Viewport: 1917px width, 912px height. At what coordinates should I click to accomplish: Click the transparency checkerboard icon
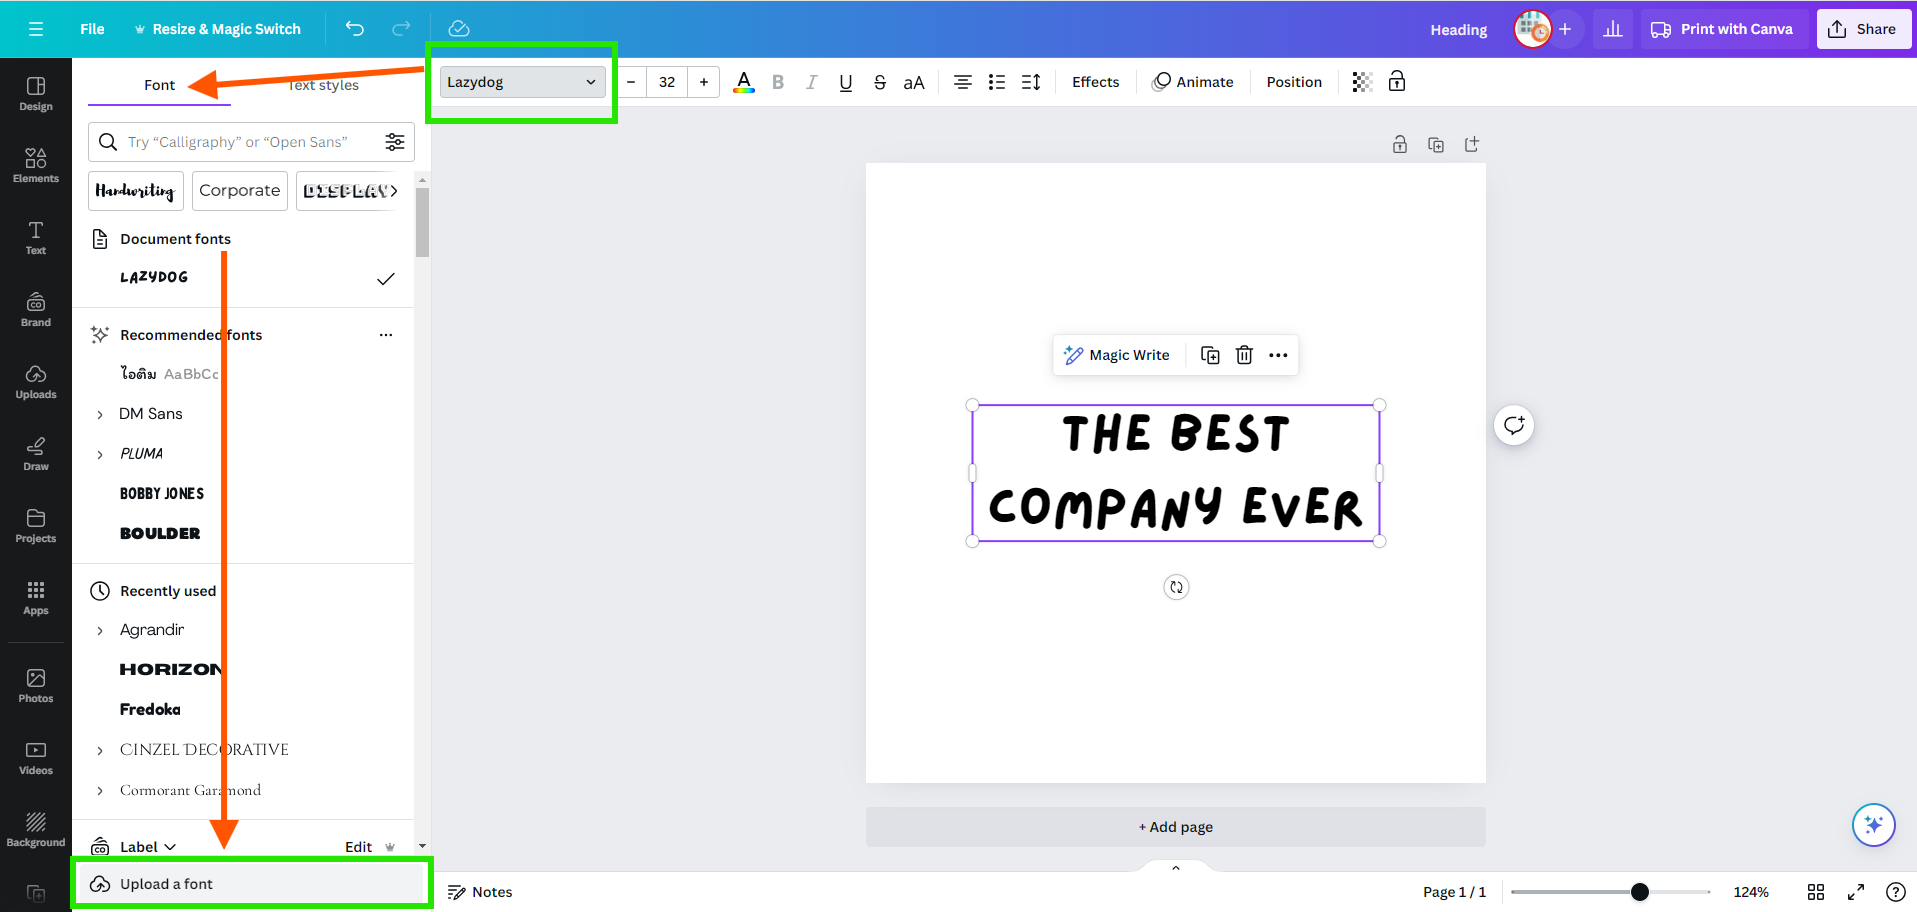coord(1362,82)
